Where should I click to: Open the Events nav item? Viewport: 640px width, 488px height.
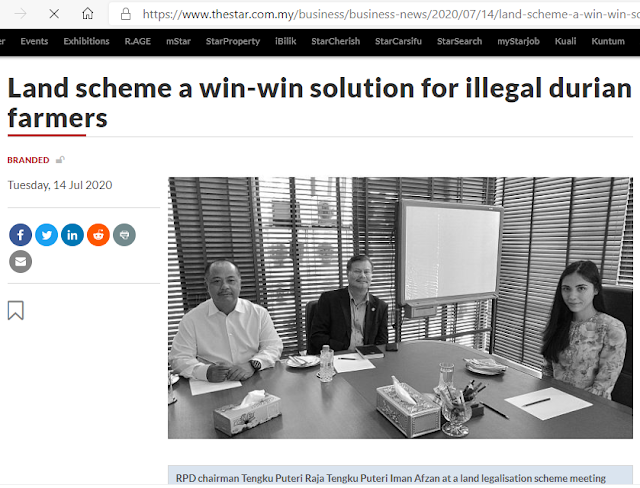[x=34, y=41]
